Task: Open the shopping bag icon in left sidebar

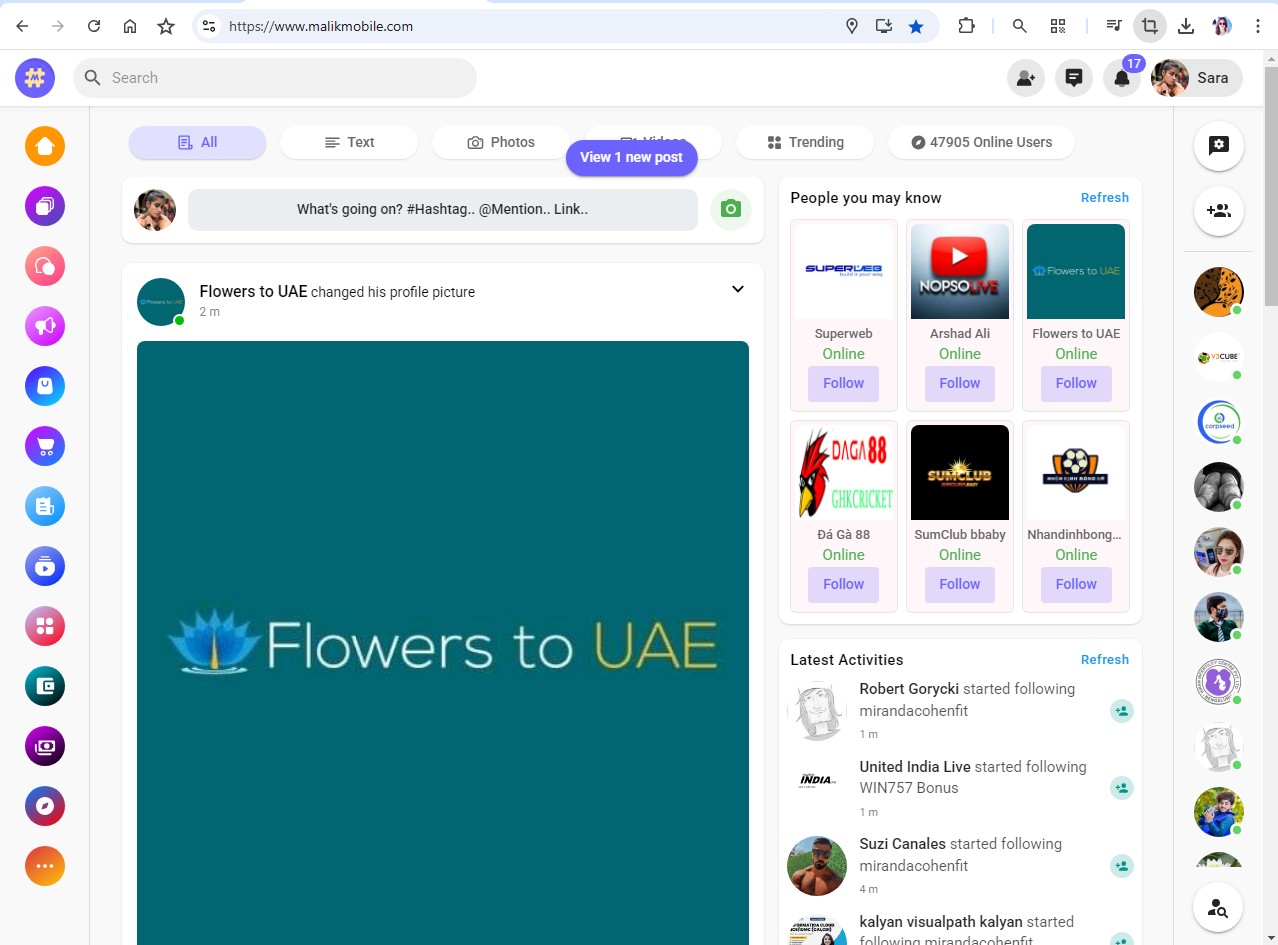Action: click(x=45, y=386)
